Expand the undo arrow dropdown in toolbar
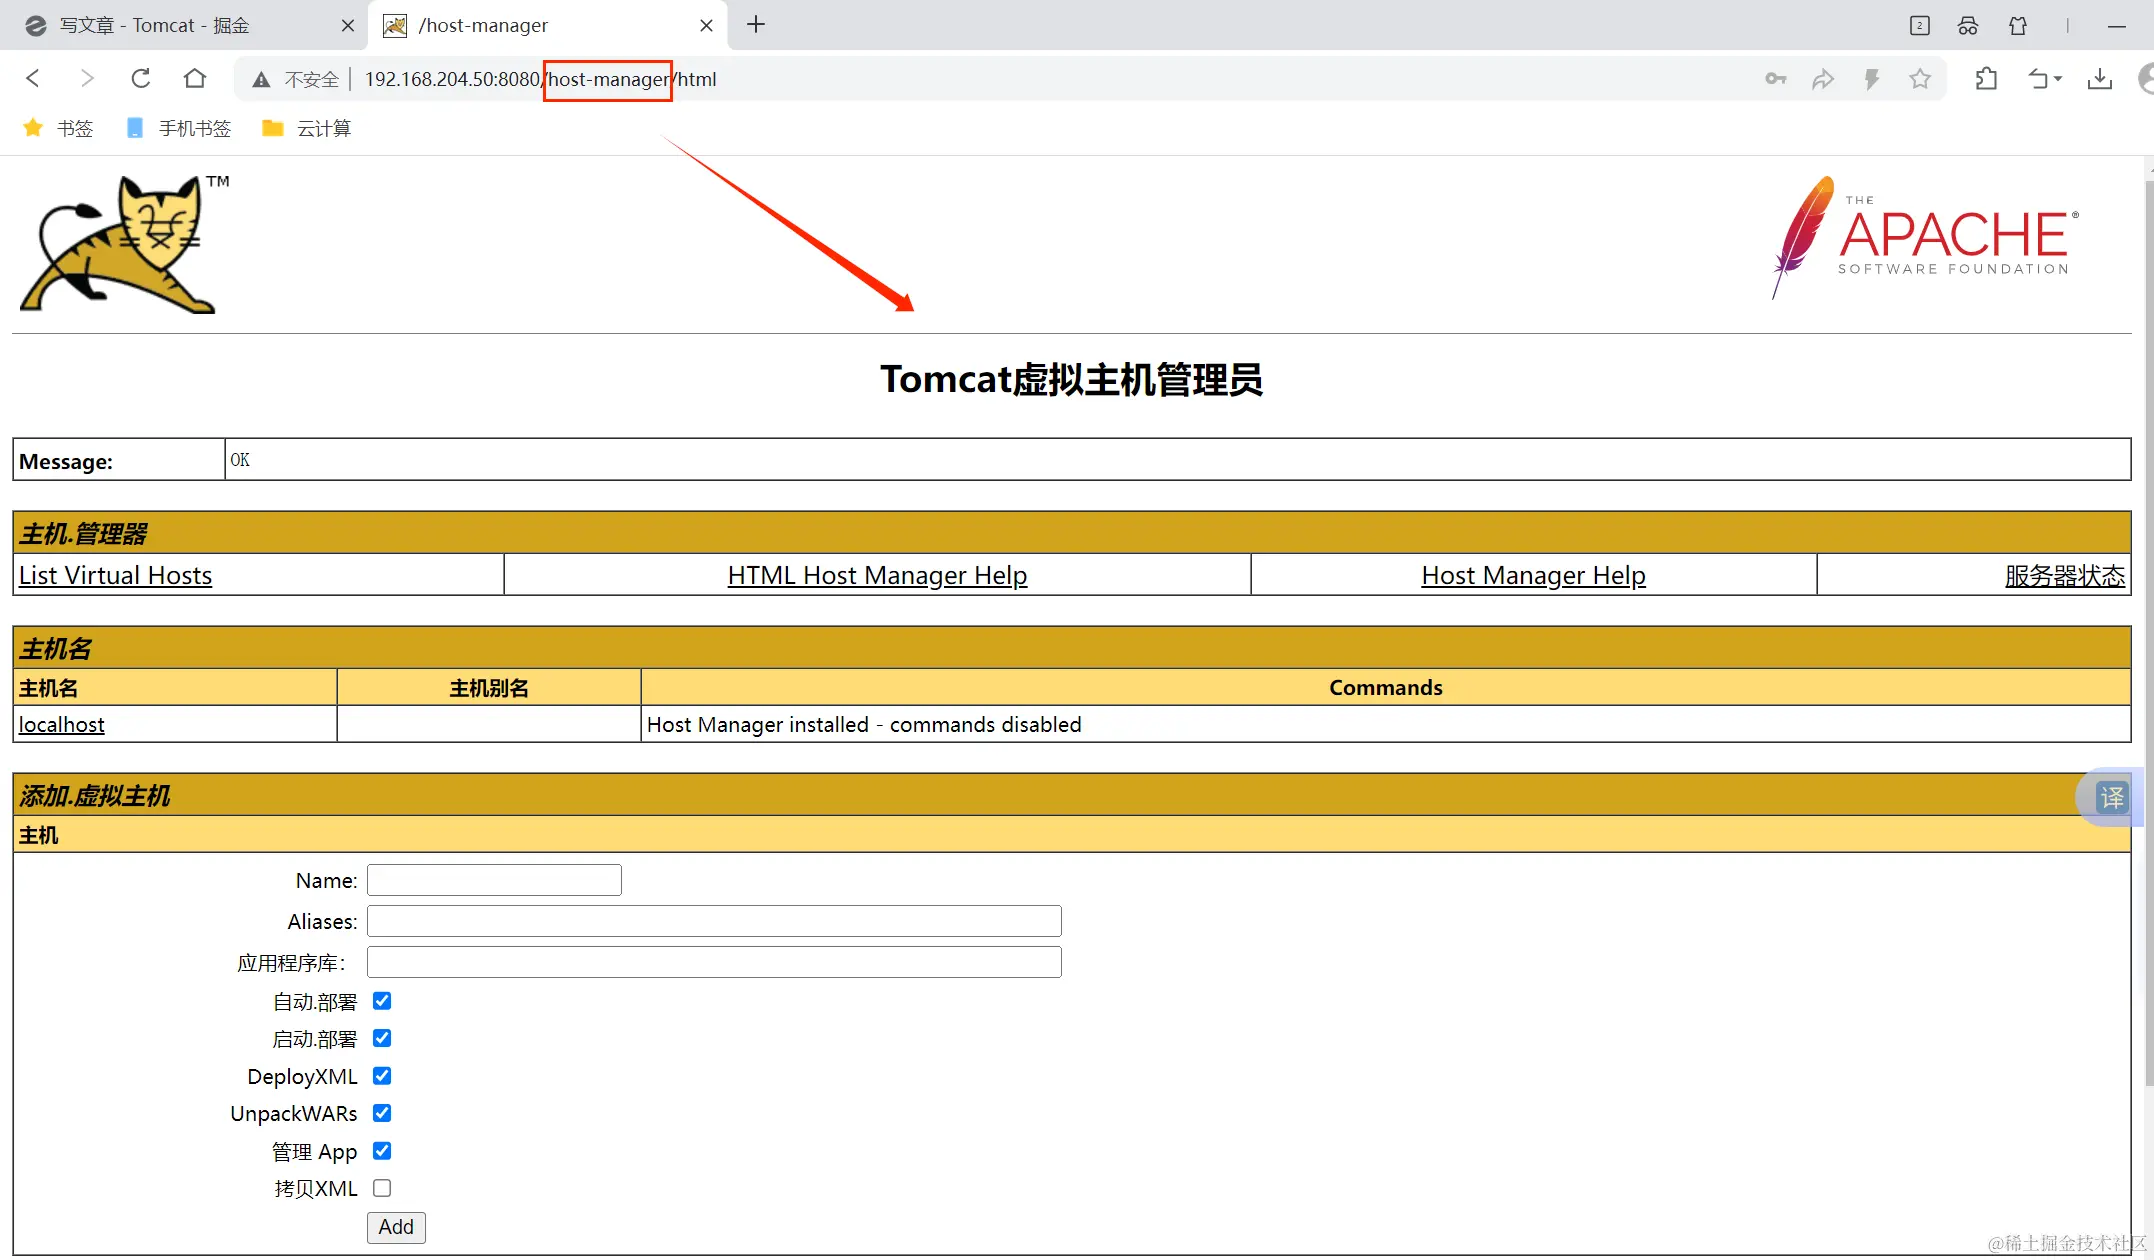Screen dimensions: 2154x1260 [2058, 79]
